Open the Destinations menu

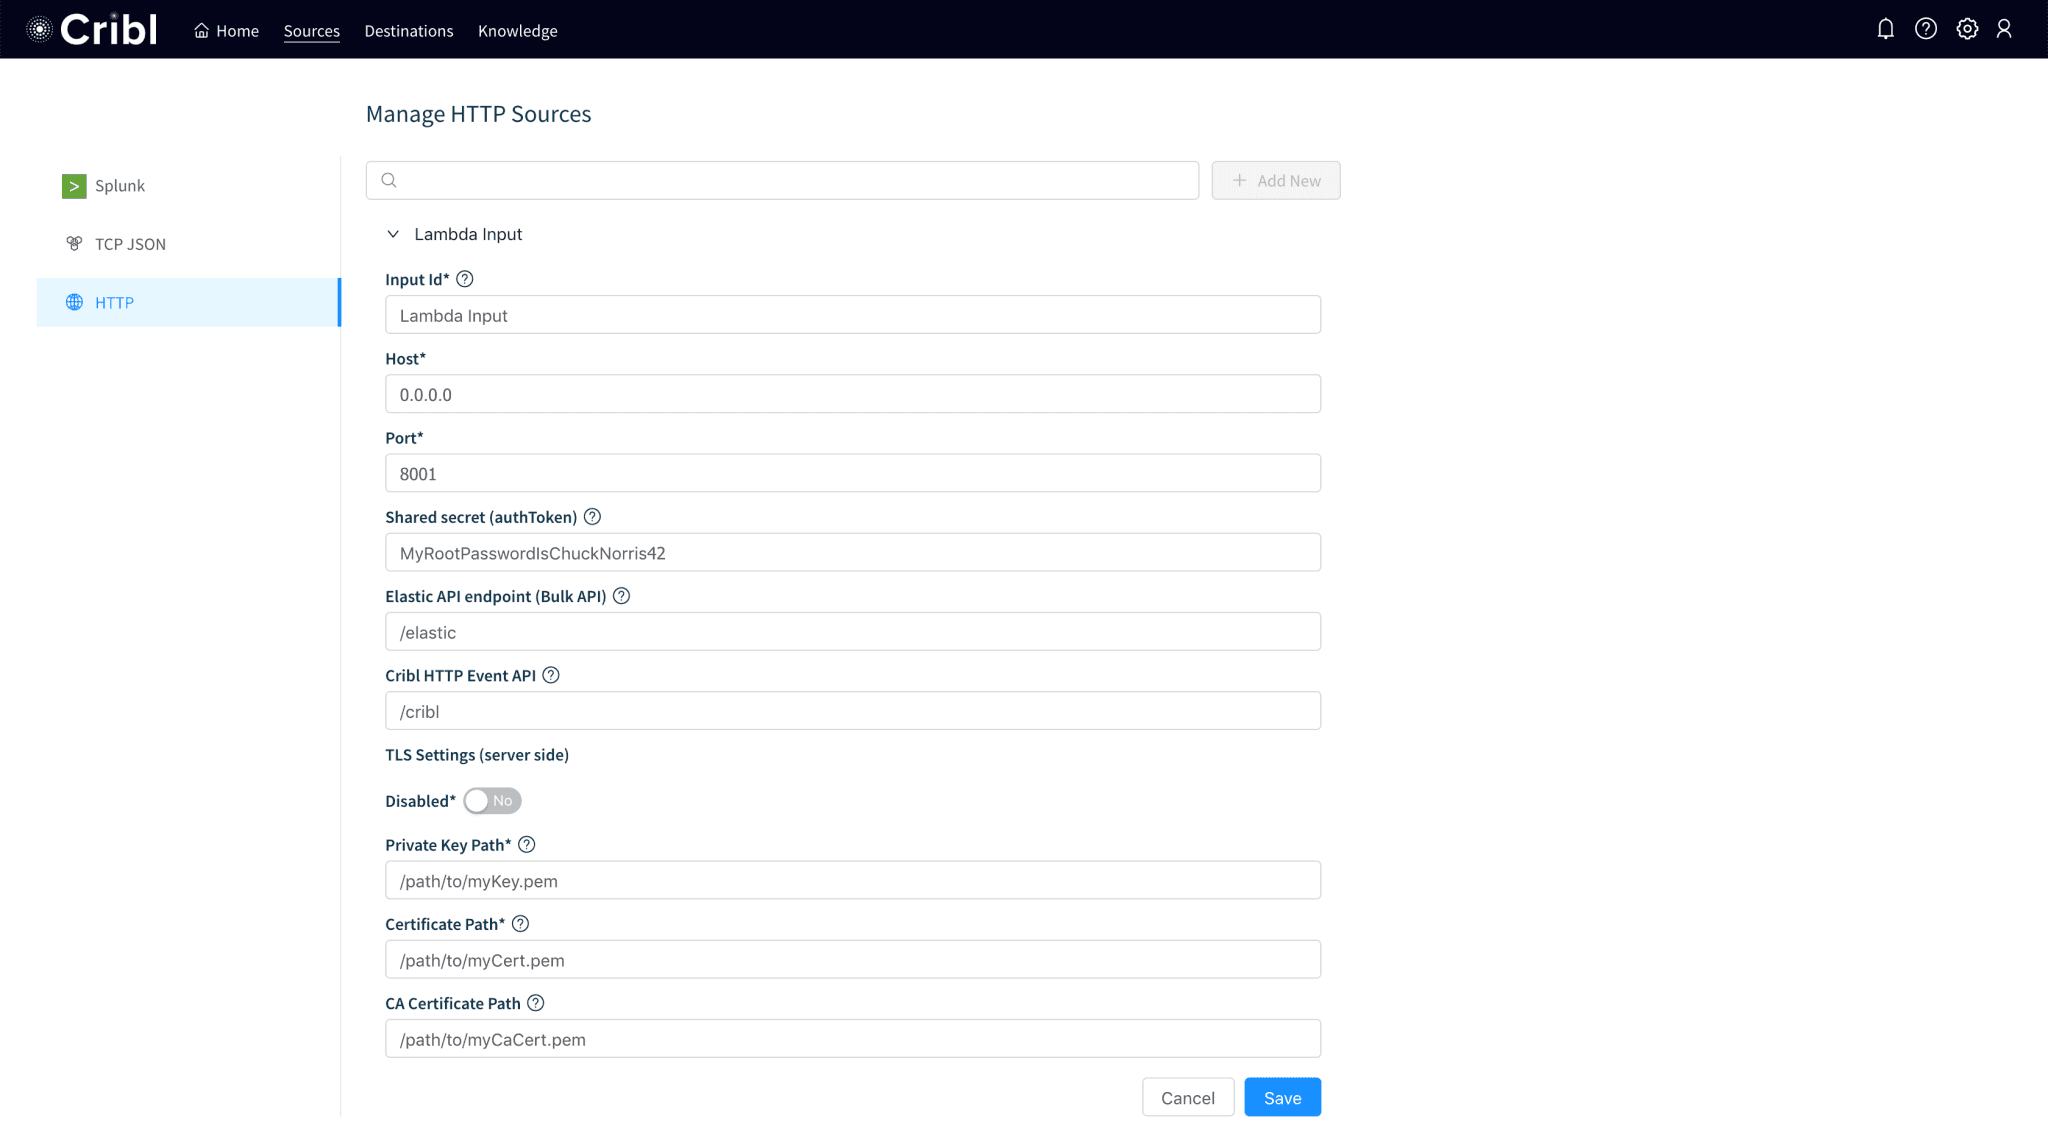pyautogui.click(x=408, y=31)
